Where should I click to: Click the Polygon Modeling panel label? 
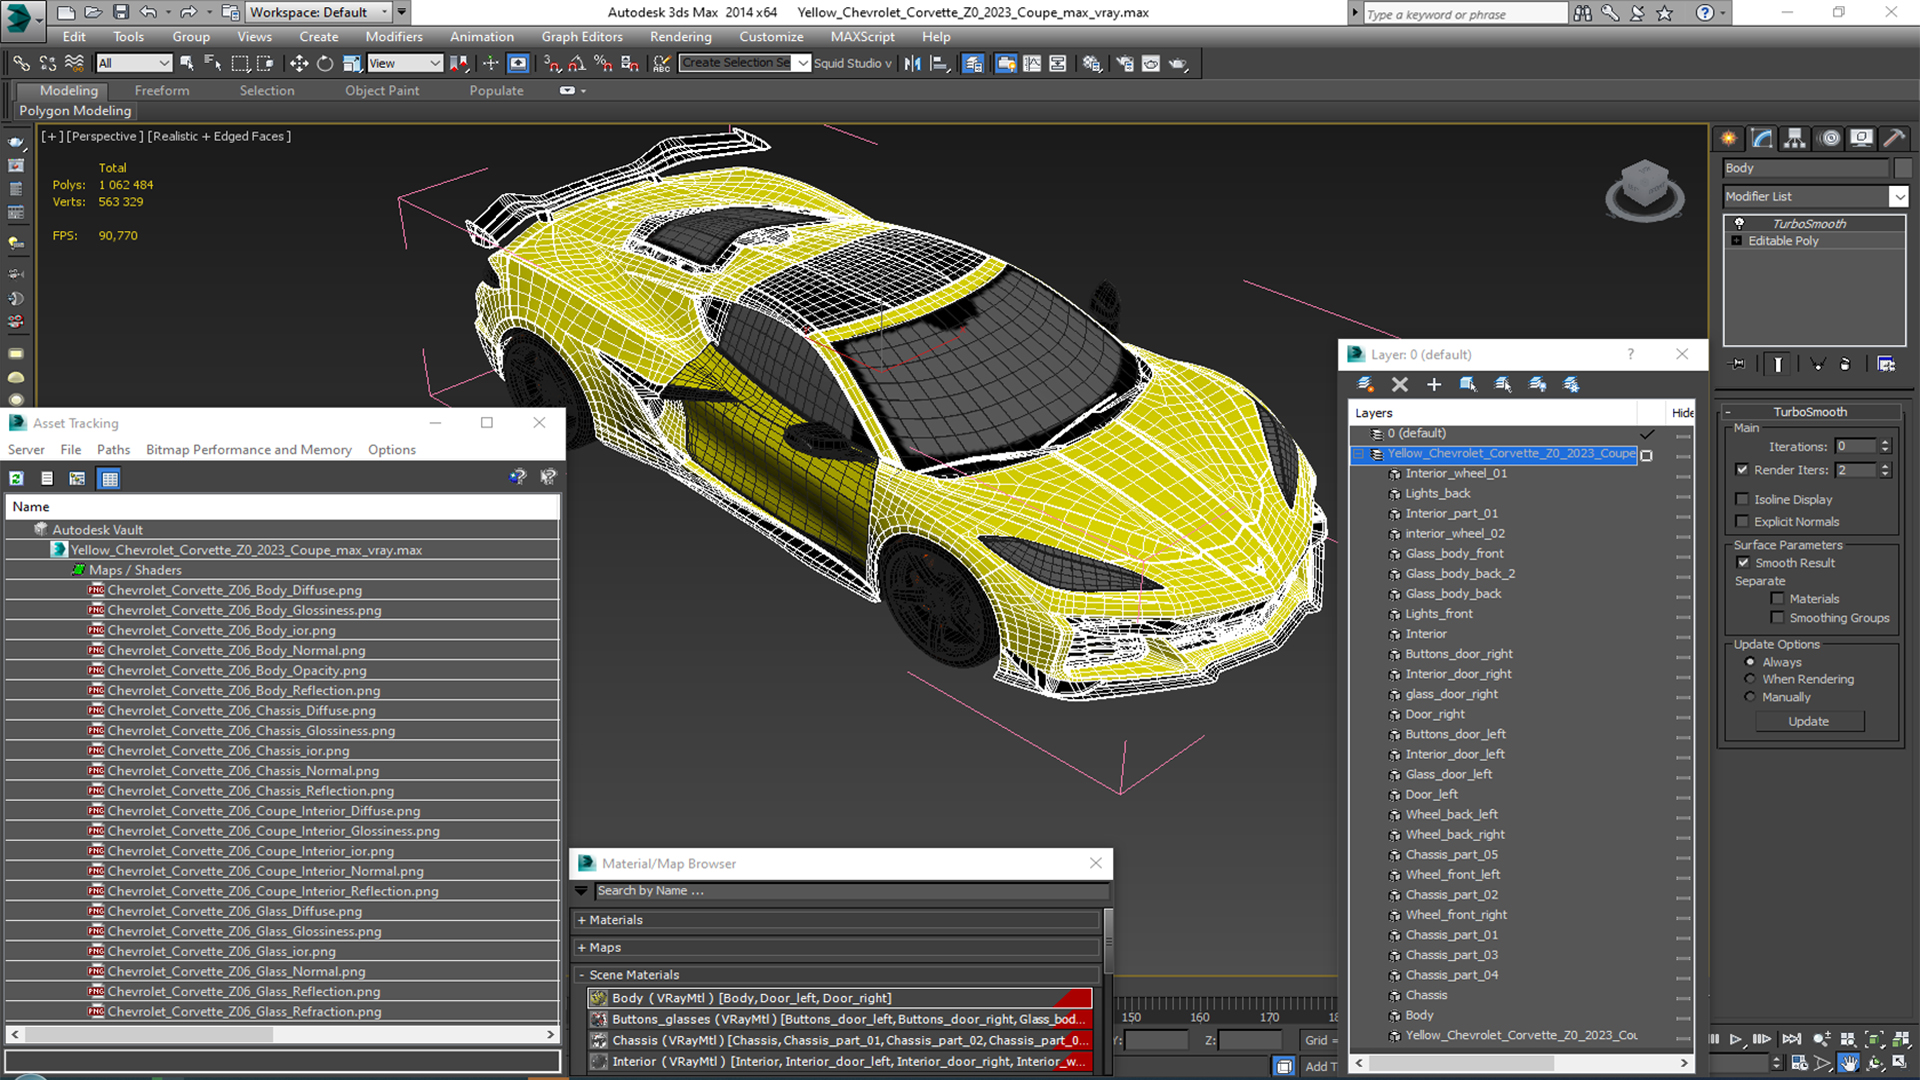(x=75, y=111)
